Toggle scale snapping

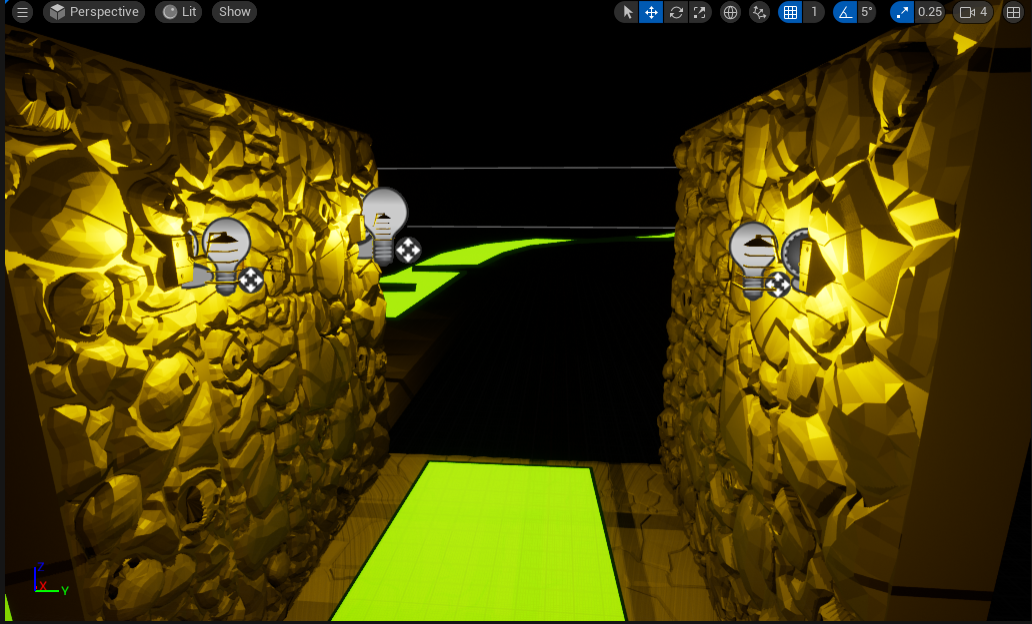tap(902, 12)
